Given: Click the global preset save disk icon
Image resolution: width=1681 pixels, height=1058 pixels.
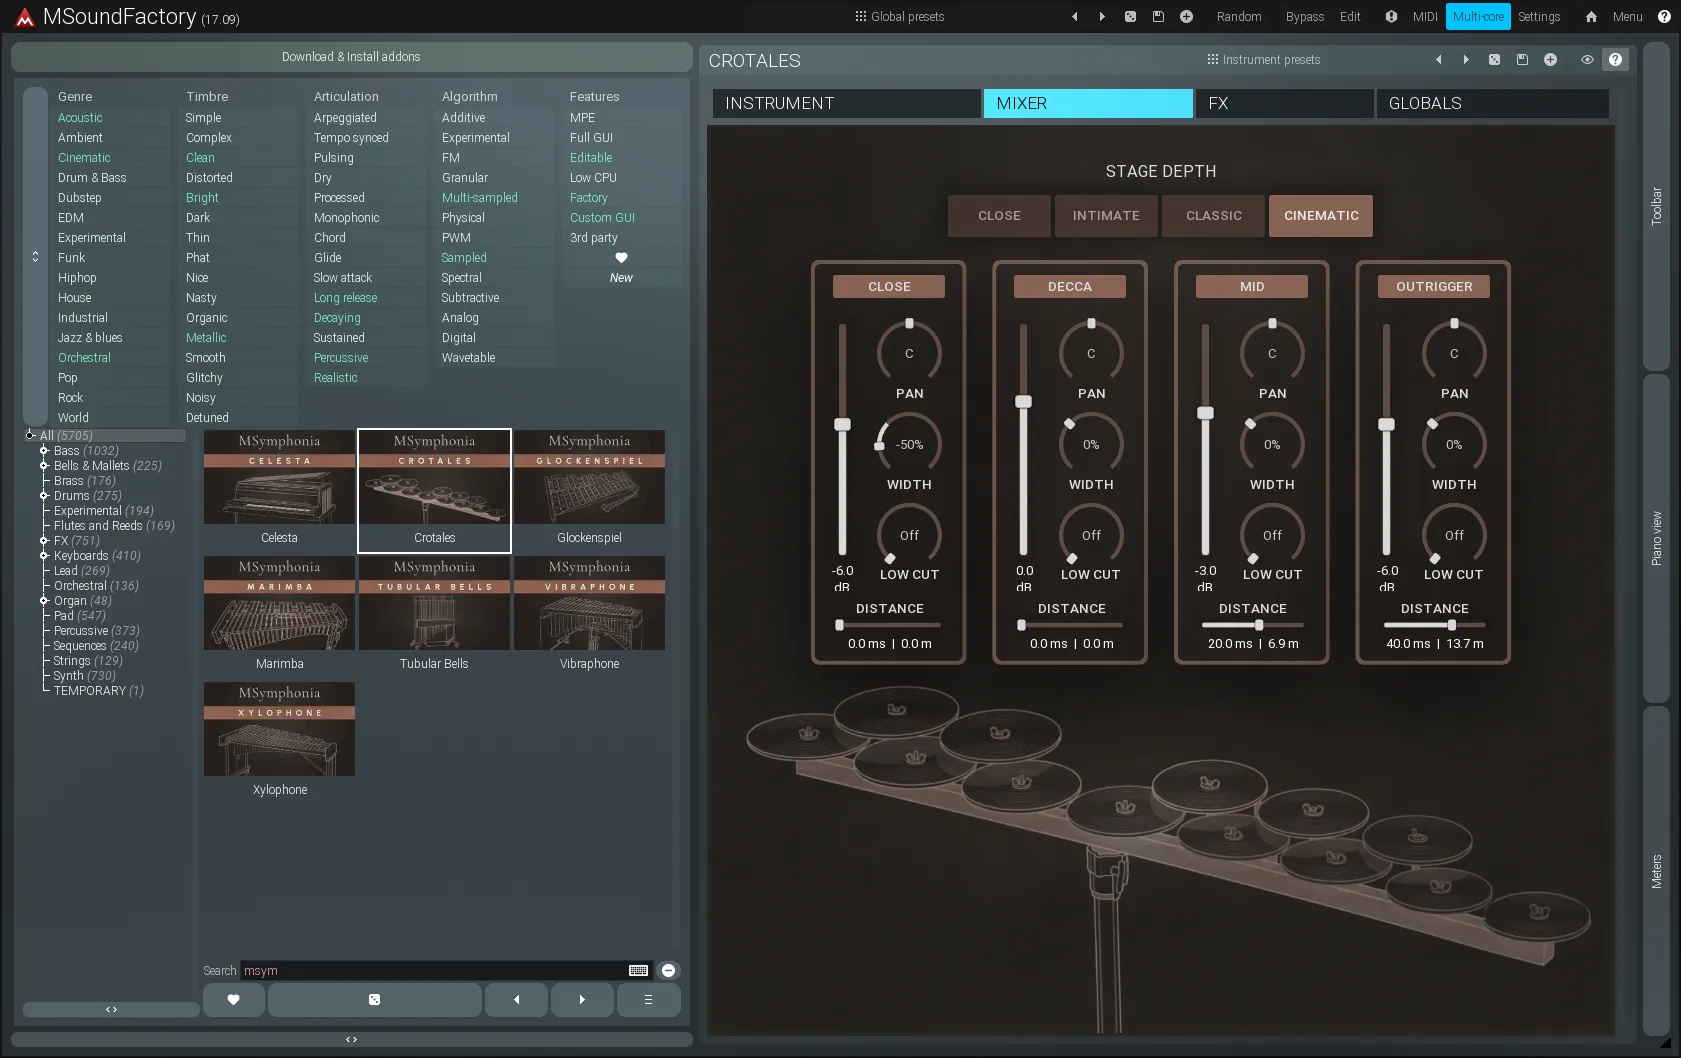Looking at the screenshot, I should tap(1158, 17).
